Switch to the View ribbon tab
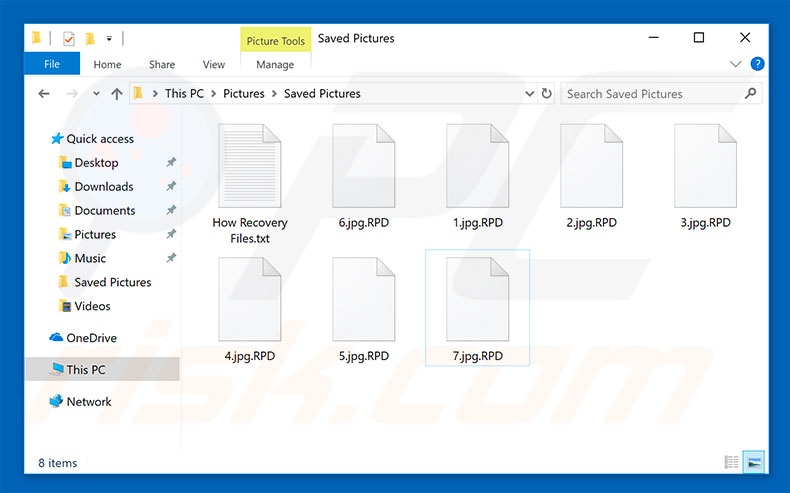The height and width of the screenshot is (493, 790). coord(214,64)
